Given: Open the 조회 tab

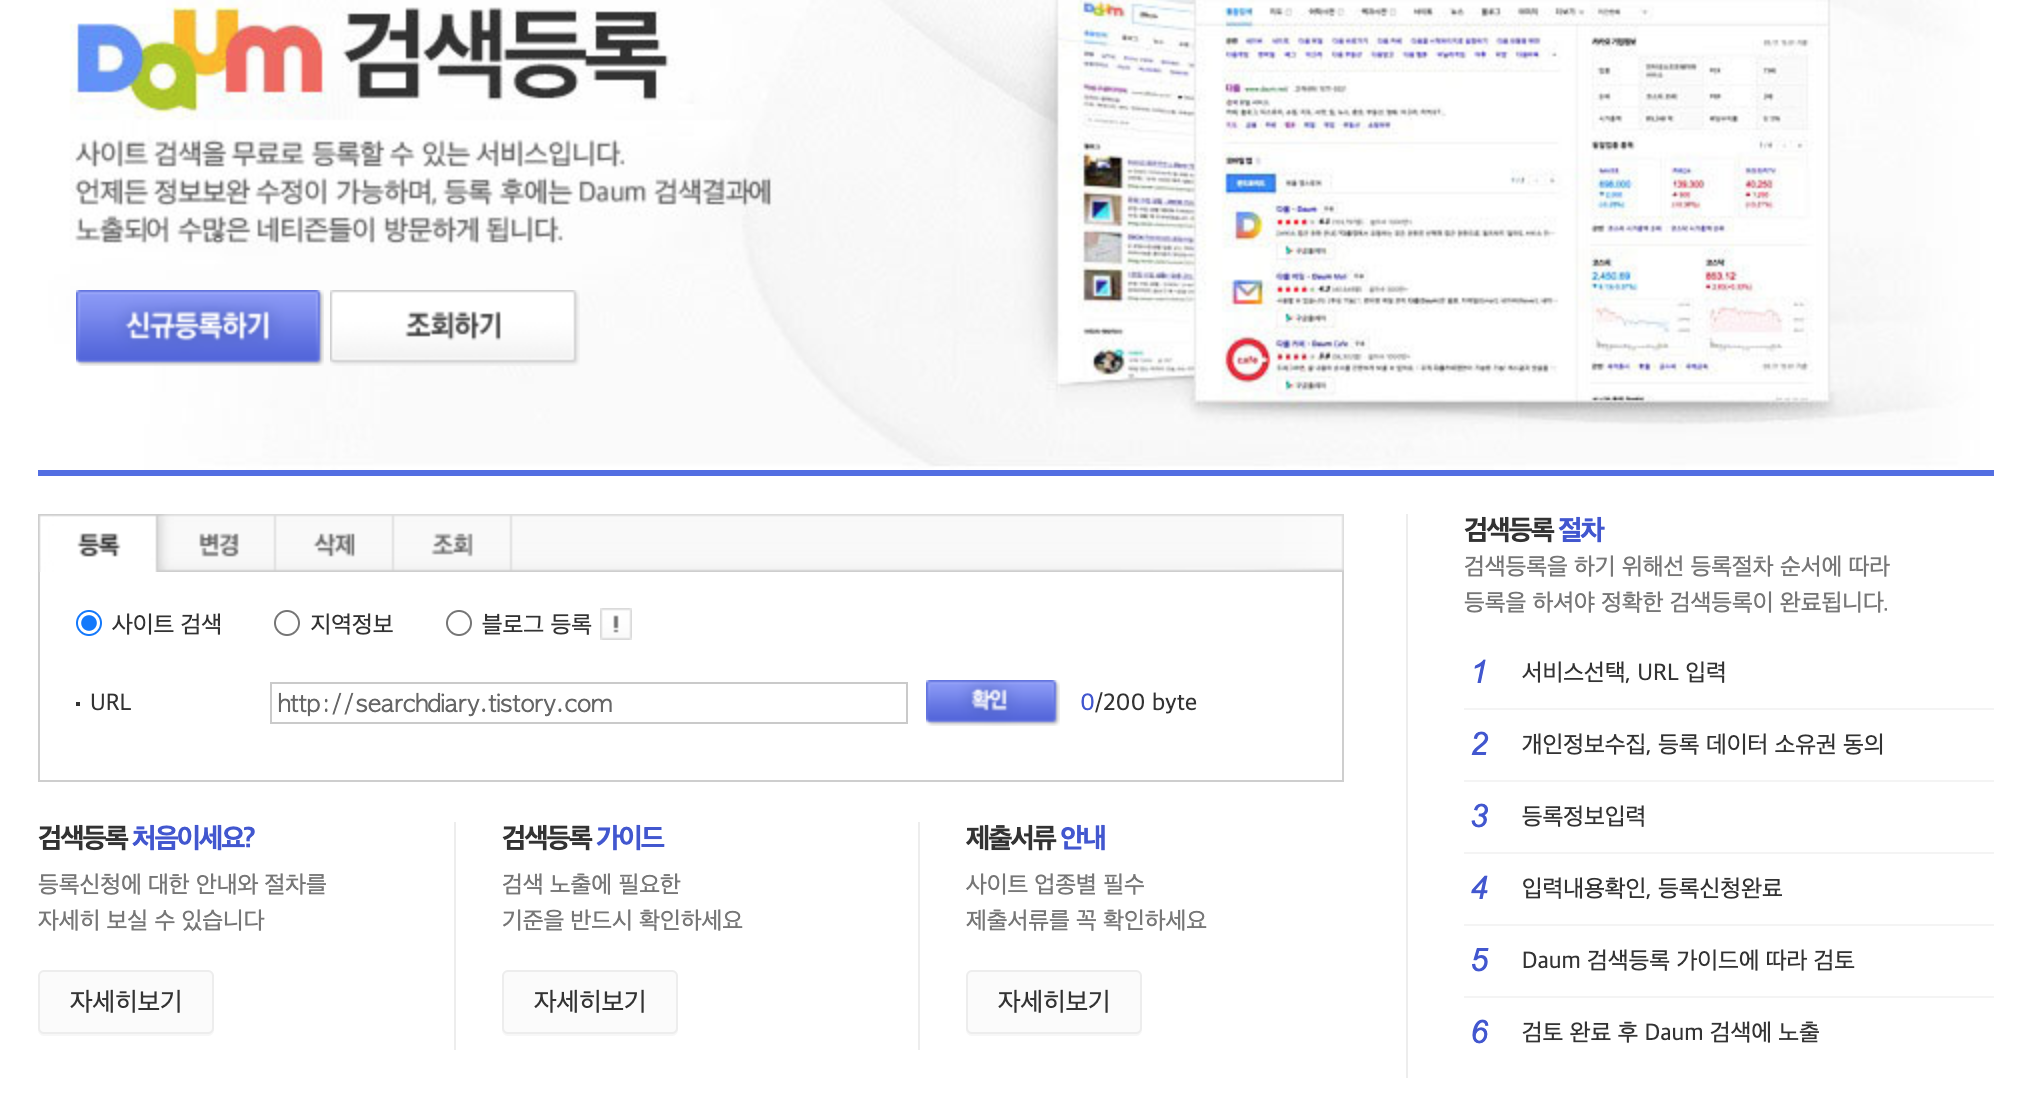Looking at the screenshot, I should coord(452,544).
